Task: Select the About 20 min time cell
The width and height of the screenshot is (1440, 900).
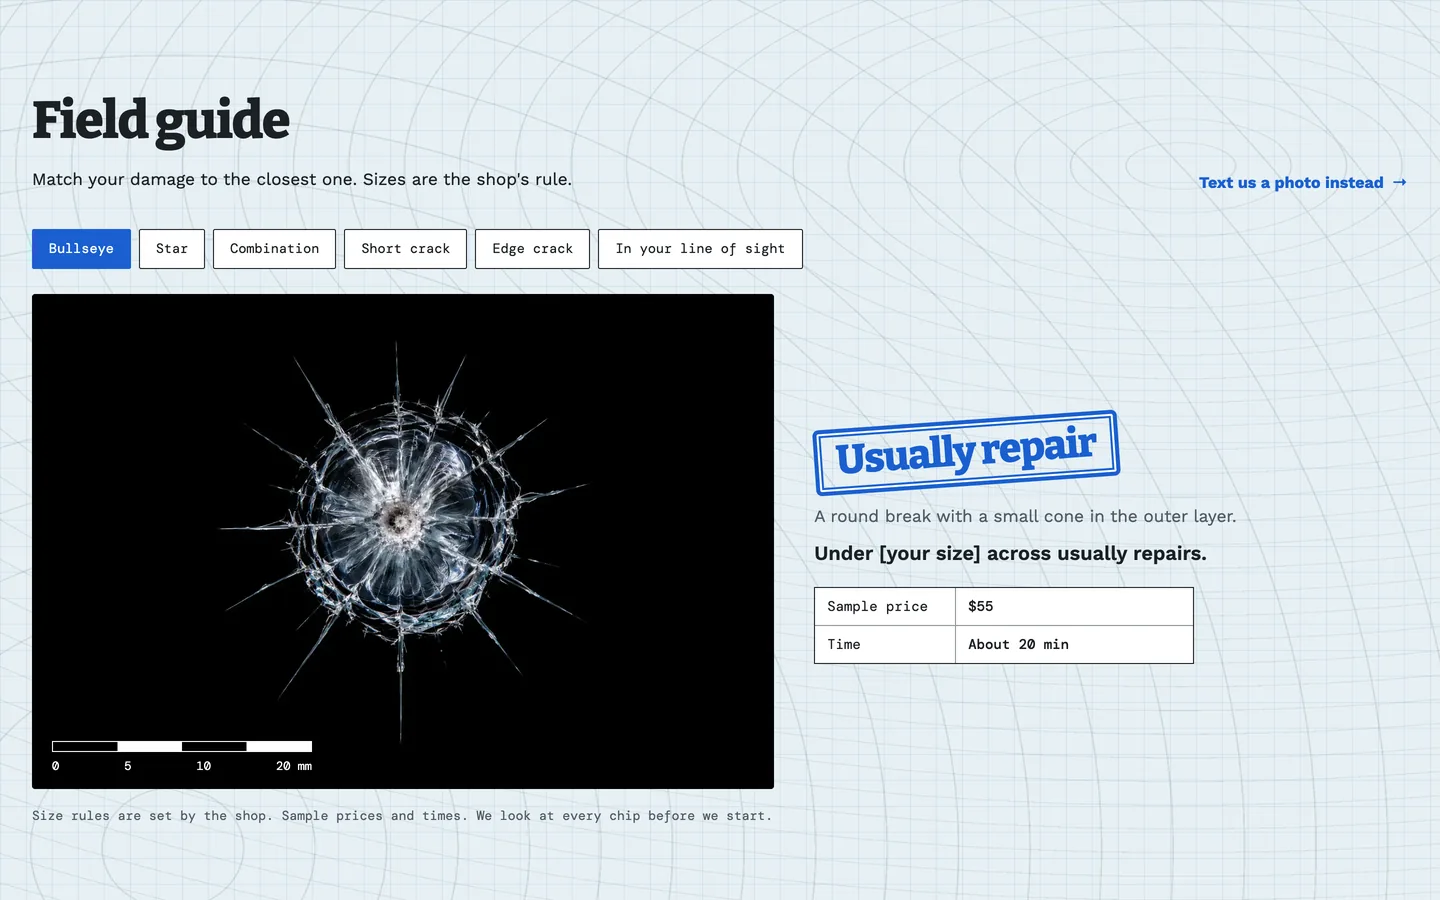Action: (1074, 645)
